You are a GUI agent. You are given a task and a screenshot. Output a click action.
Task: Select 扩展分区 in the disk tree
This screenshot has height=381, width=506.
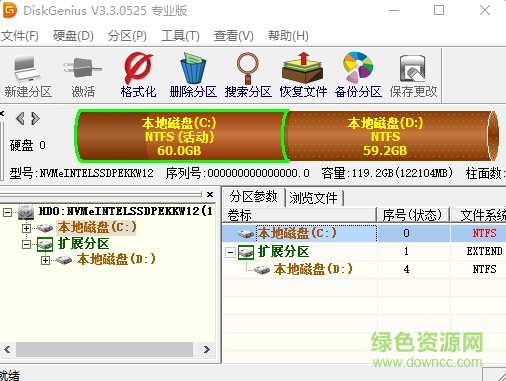(83, 244)
